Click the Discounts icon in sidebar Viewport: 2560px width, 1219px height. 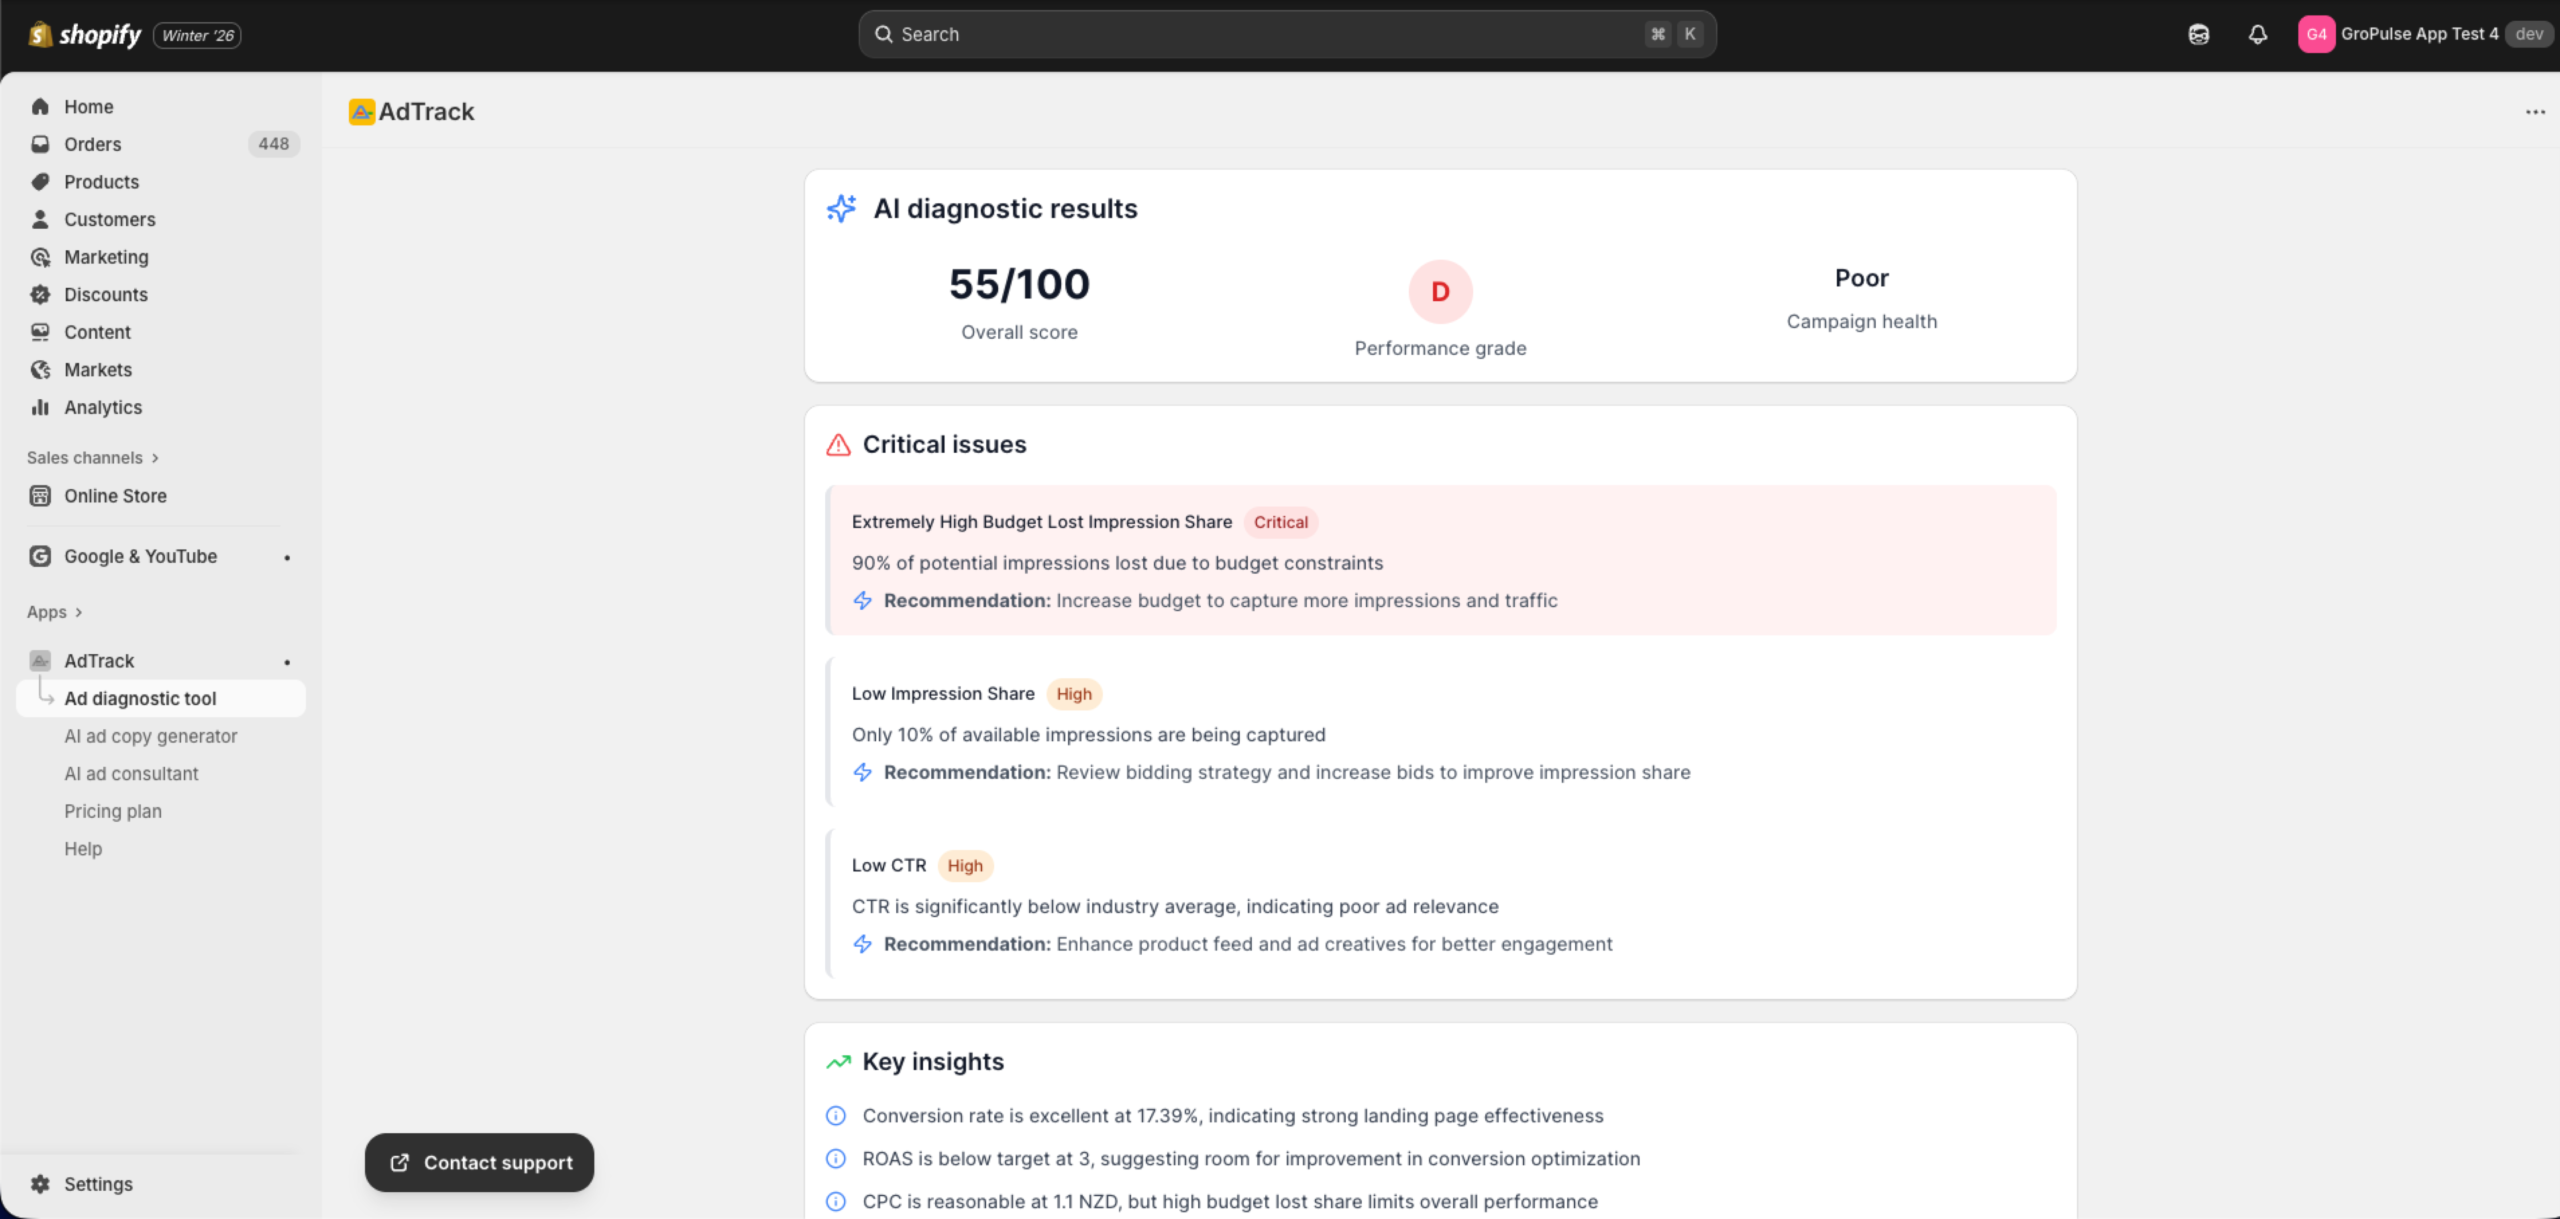tap(40, 294)
